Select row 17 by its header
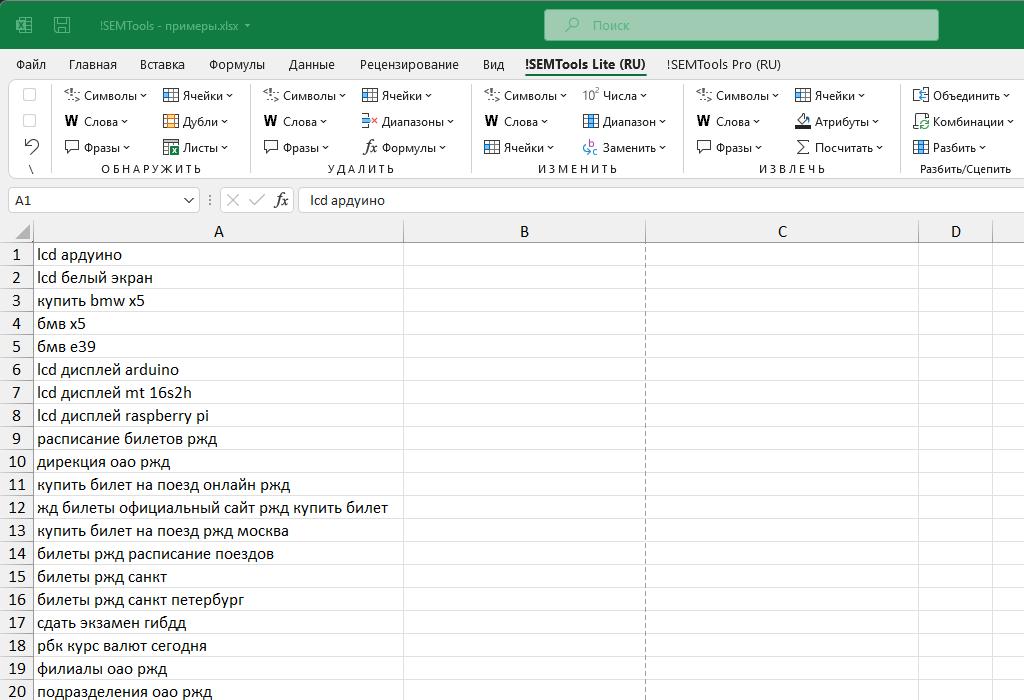This screenshot has width=1024, height=700. tap(17, 623)
